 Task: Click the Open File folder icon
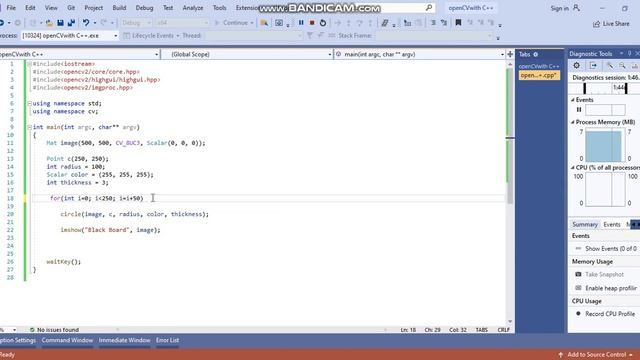tap(49, 23)
